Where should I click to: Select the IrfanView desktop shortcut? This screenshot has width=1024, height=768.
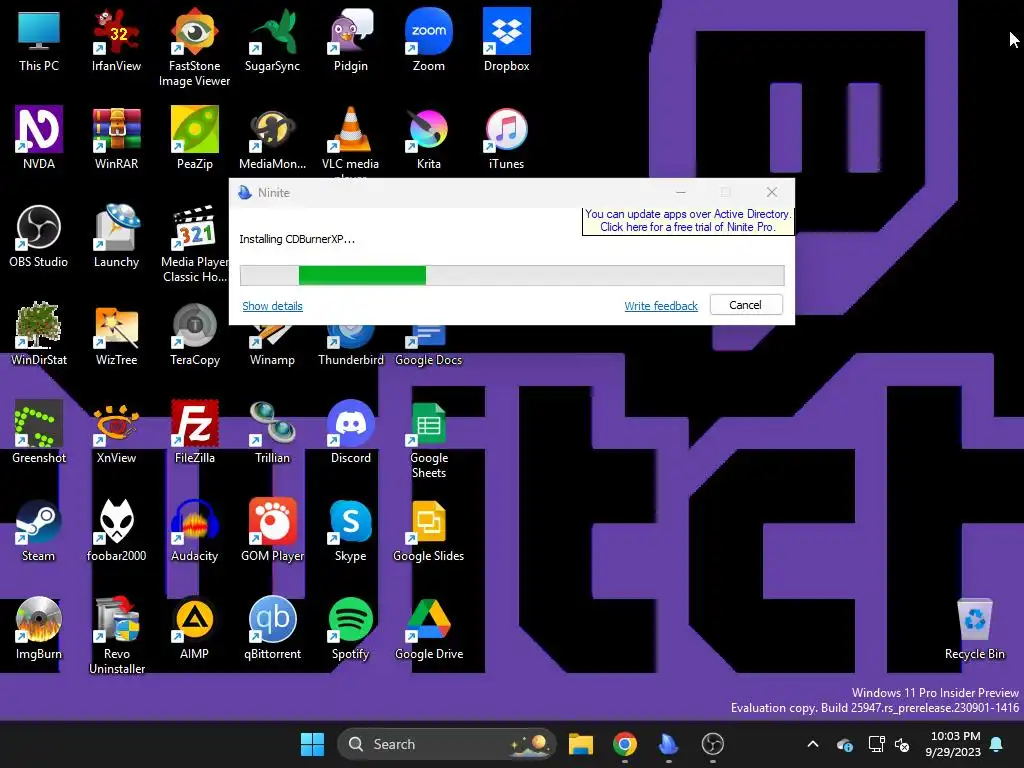point(116,40)
